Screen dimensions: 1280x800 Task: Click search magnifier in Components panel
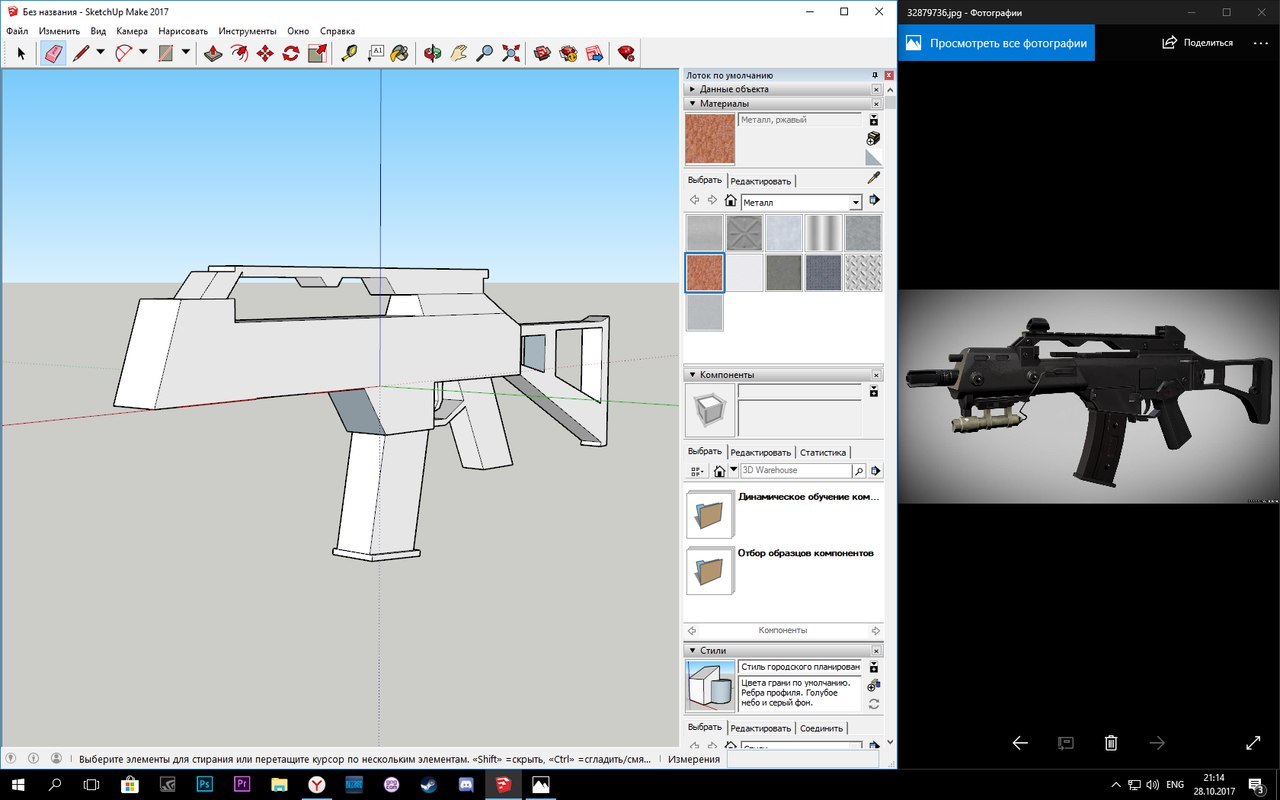coord(859,470)
